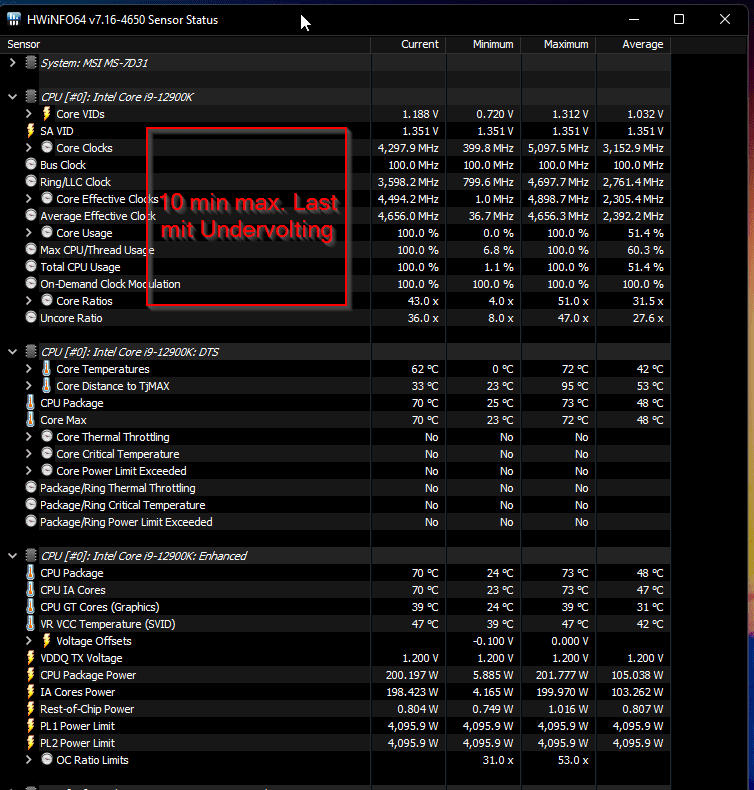Click the Voltage Offsets minimum -0.100 V
Viewport: 754px width, 790px height.
493,641
